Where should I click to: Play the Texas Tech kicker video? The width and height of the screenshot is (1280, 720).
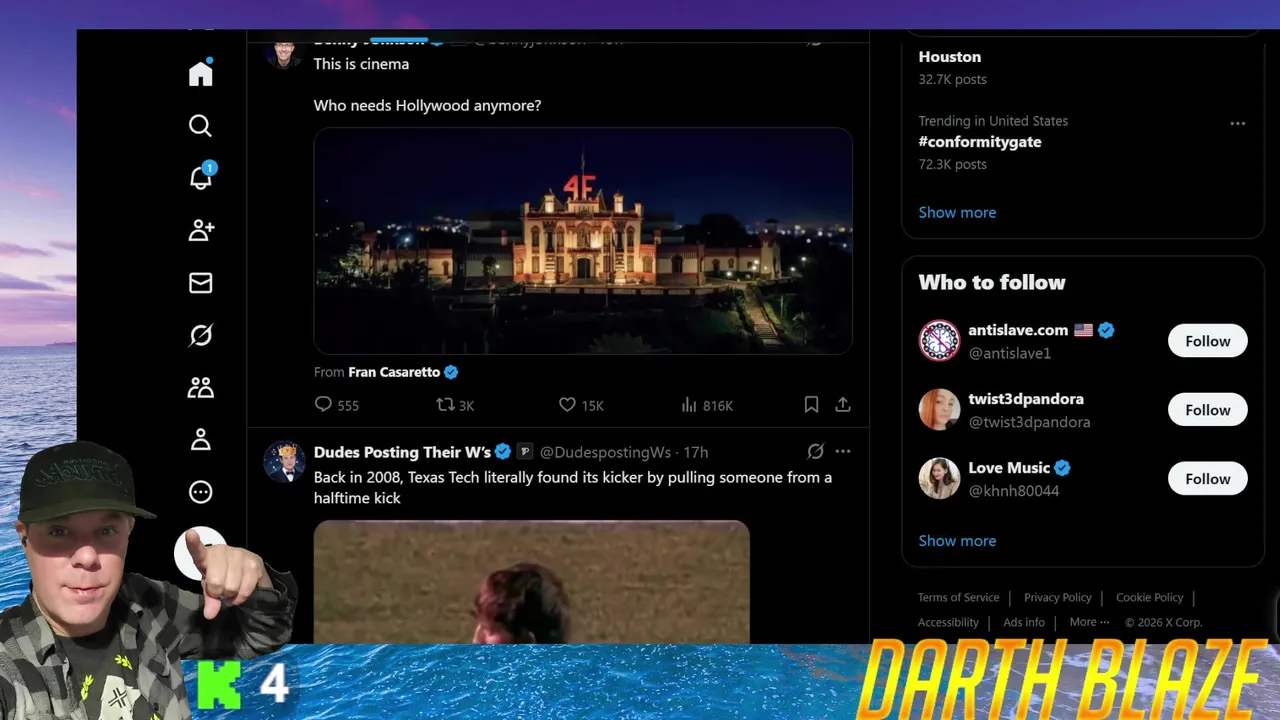point(531,582)
